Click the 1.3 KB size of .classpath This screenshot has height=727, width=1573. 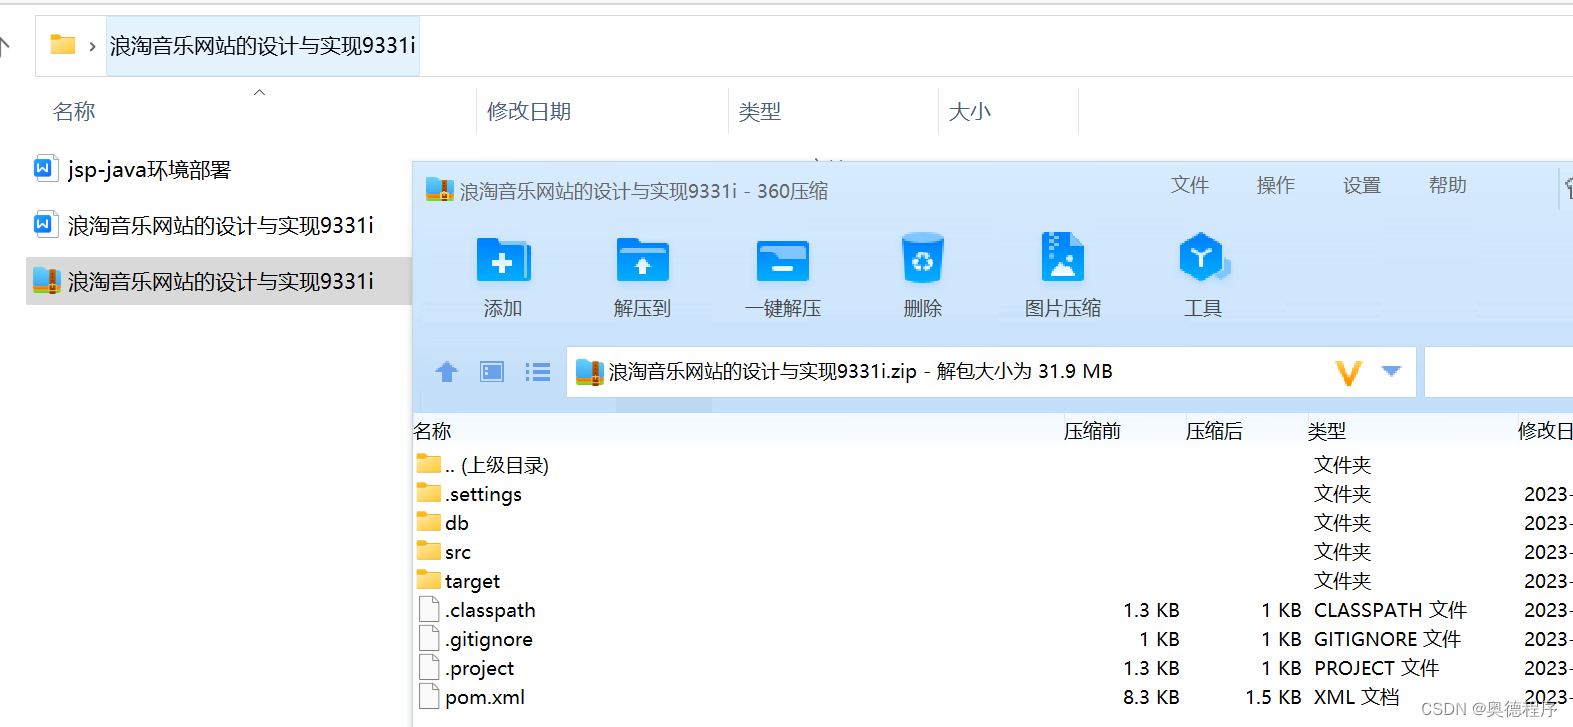1151,610
